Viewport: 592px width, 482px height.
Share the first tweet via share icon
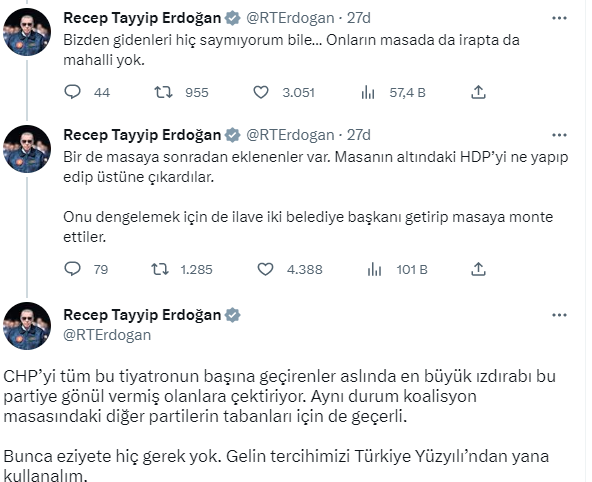478,92
